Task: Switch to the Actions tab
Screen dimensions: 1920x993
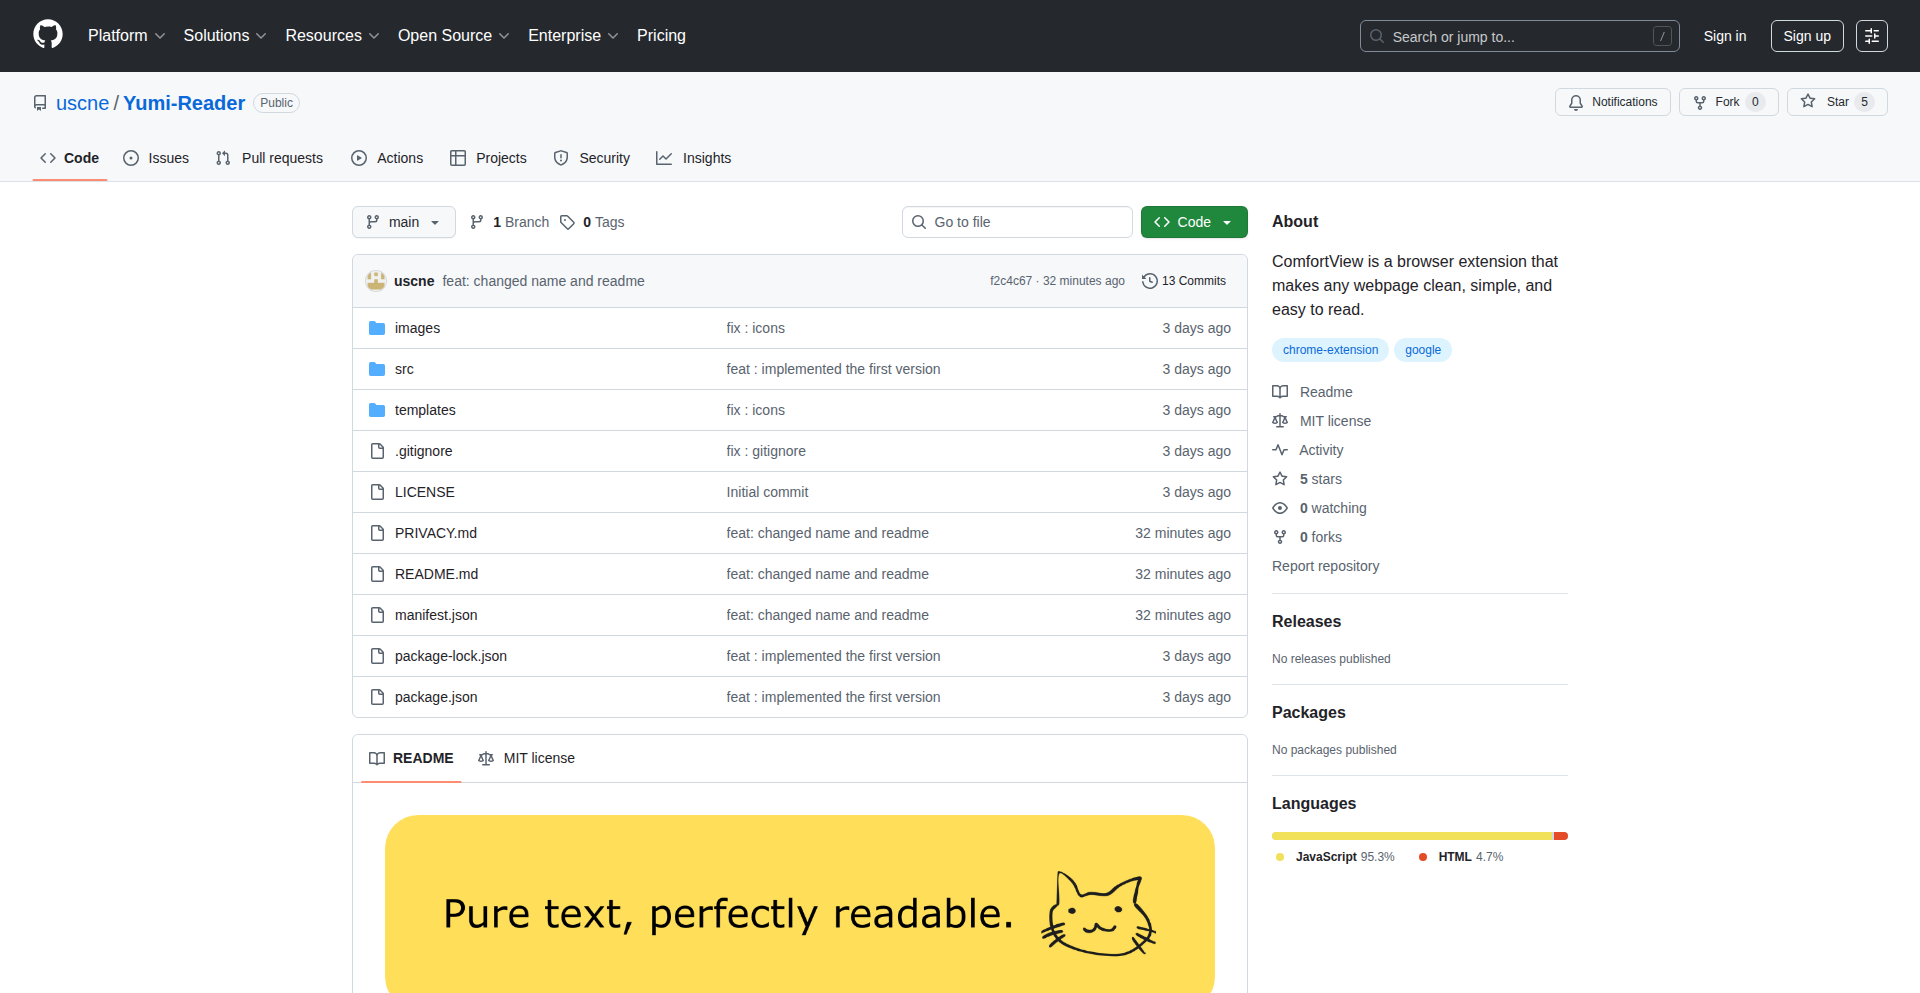Action: point(387,158)
